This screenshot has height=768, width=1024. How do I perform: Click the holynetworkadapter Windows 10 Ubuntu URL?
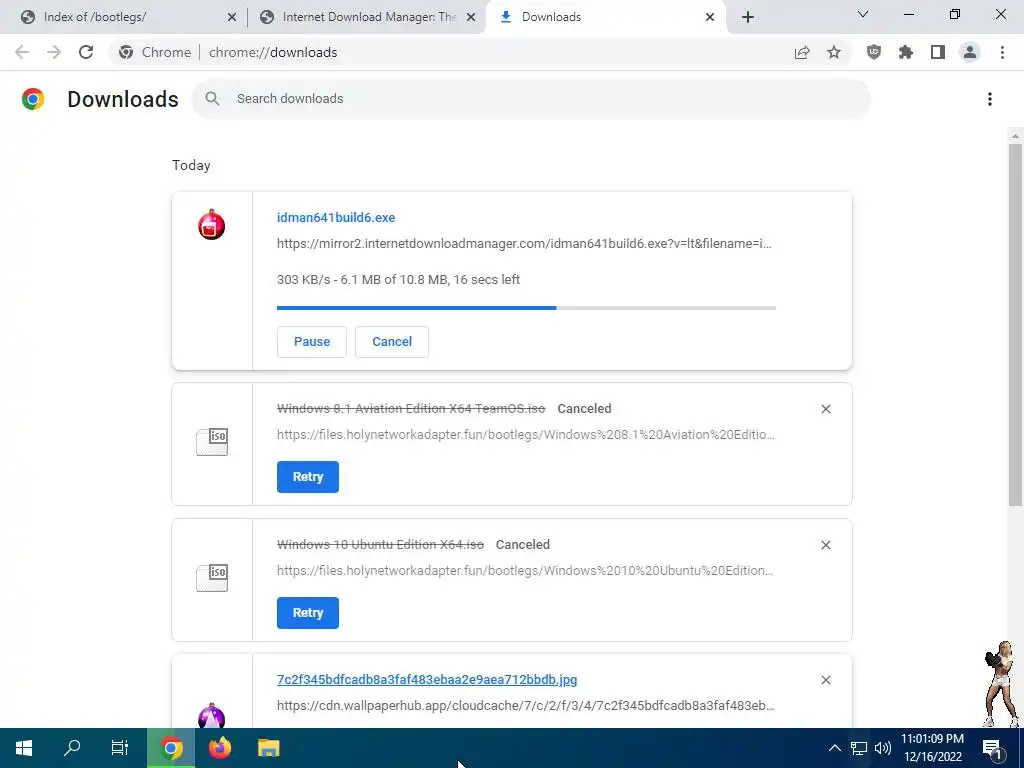525,571
